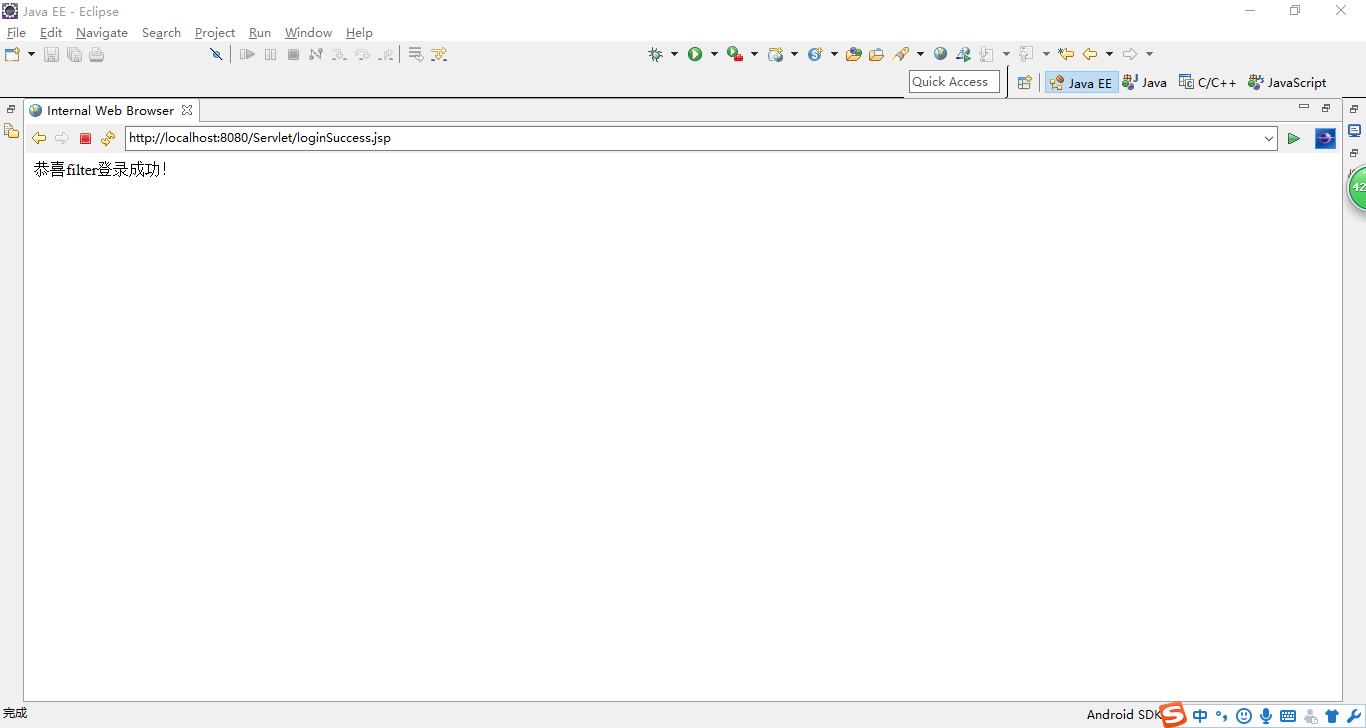Screen dimensions: 1366x728
Task: Click the browser Back arrow icon
Action: (39, 138)
